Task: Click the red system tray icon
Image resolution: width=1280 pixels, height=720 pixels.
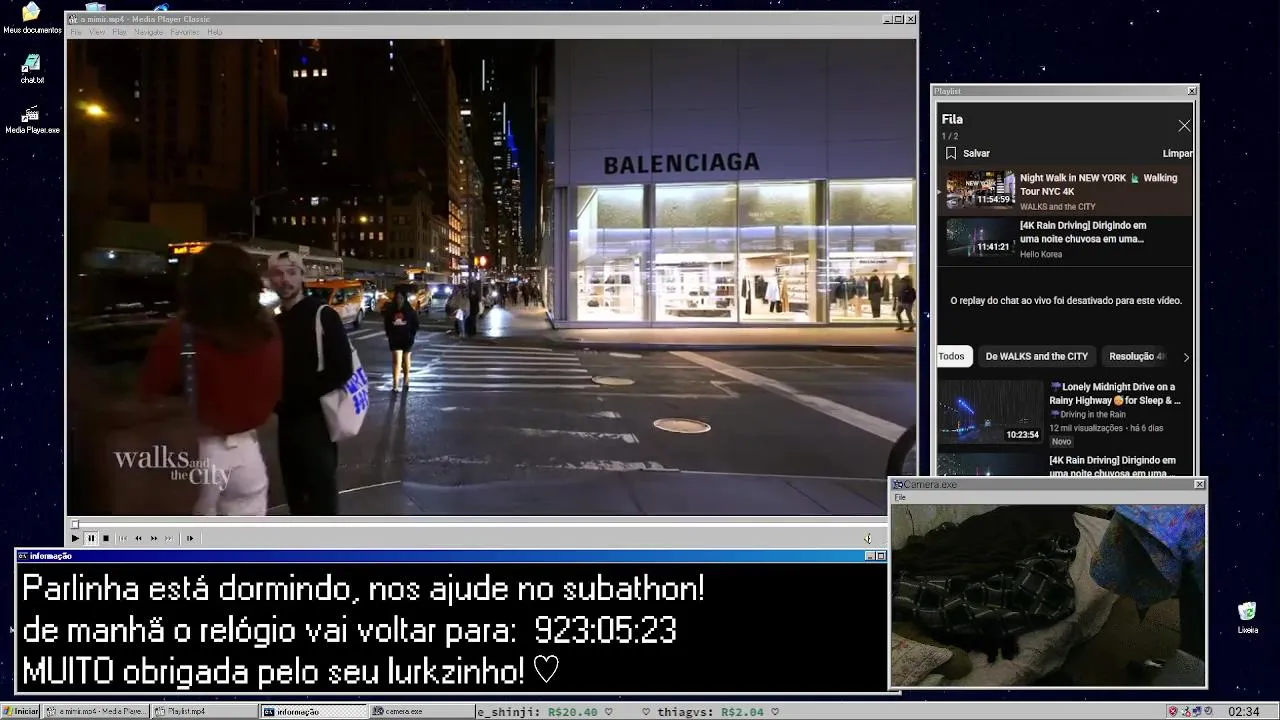Action: tap(1173, 711)
